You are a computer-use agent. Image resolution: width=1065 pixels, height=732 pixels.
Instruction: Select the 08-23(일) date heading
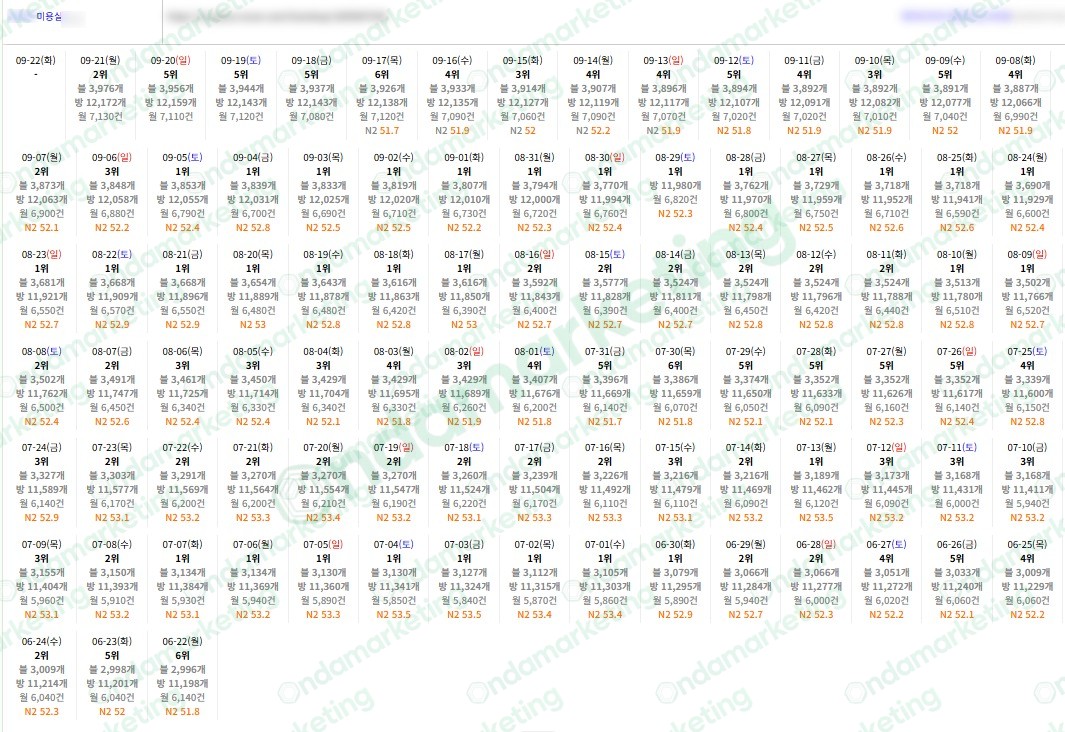(x=41, y=255)
